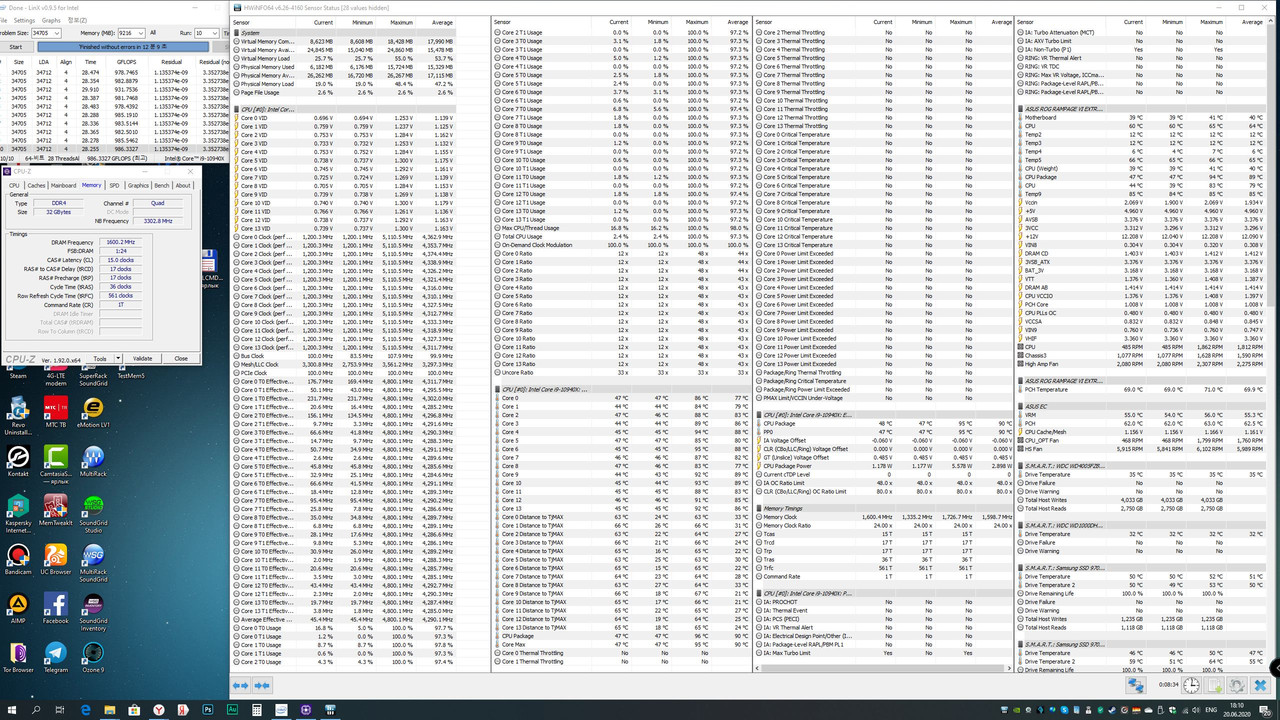This screenshot has width=1280, height=720.
Task: Open Kaspersky Internet Security shortcut
Action: point(18,514)
